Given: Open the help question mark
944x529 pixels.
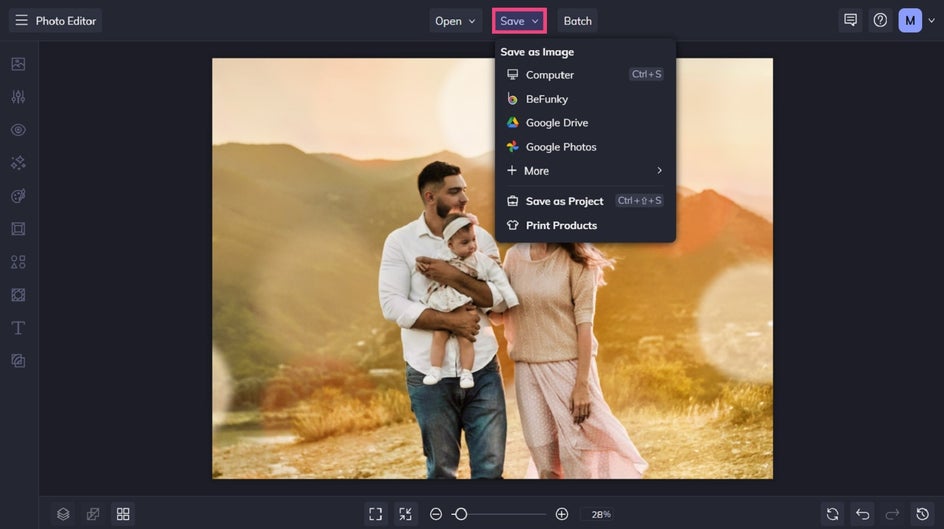Looking at the screenshot, I should pos(880,20).
